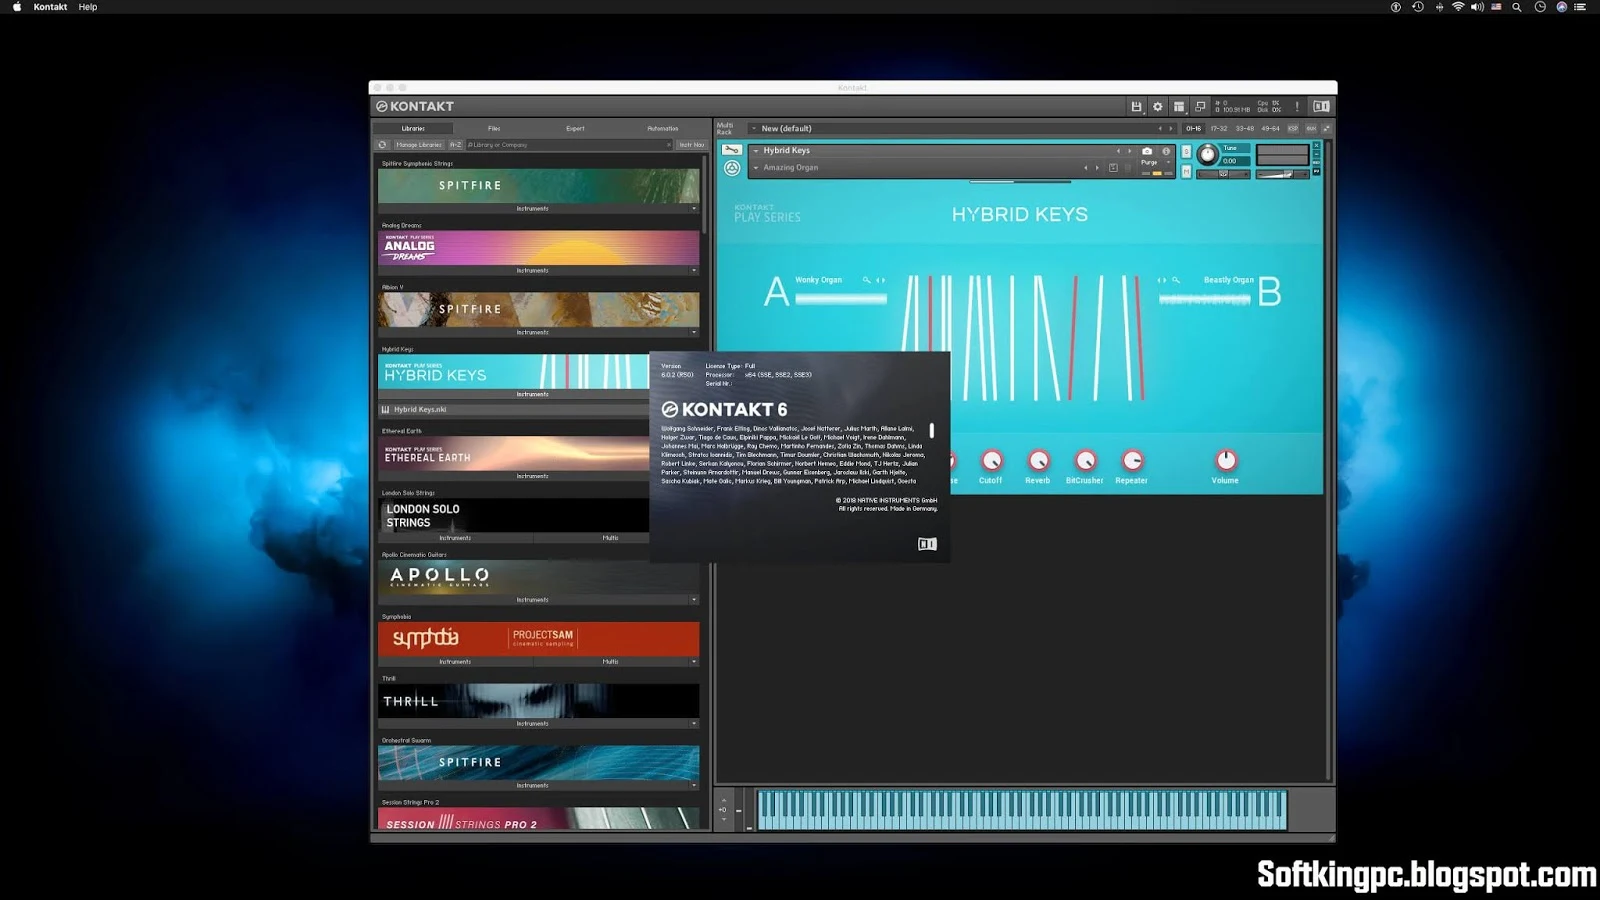
Task: Adjust the instrument output volume slider
Action: click(1283, 174)
